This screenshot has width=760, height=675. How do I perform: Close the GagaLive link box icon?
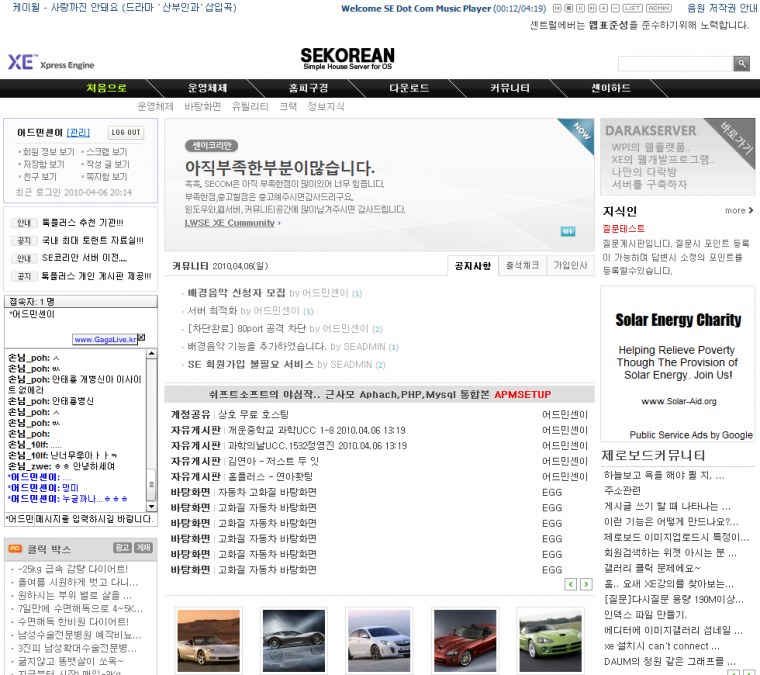141,337
